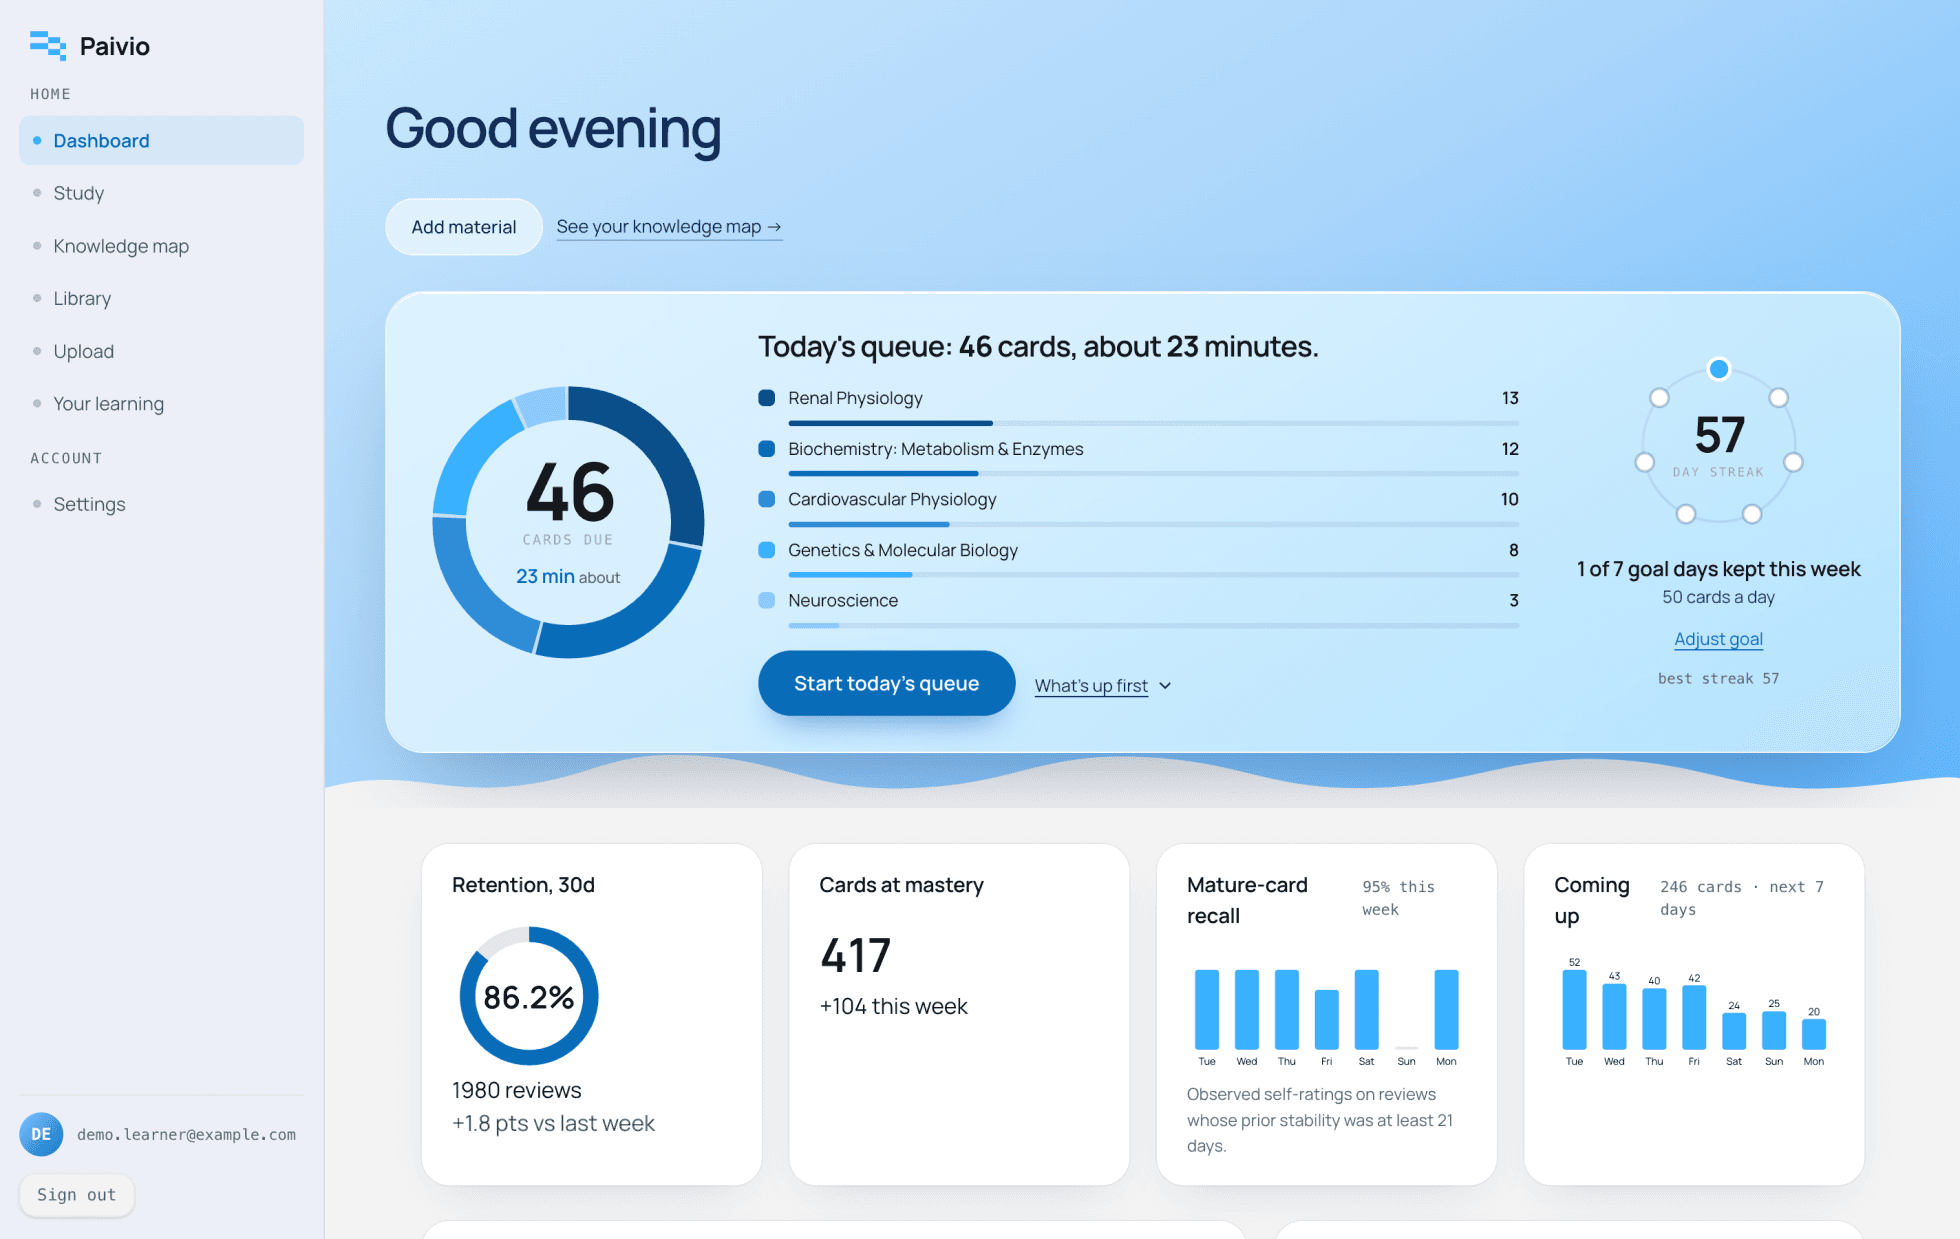Screen dimensions: 1960x1239
Task: Expand the What's up first dropdown
Action: [x=1103, y=686]
